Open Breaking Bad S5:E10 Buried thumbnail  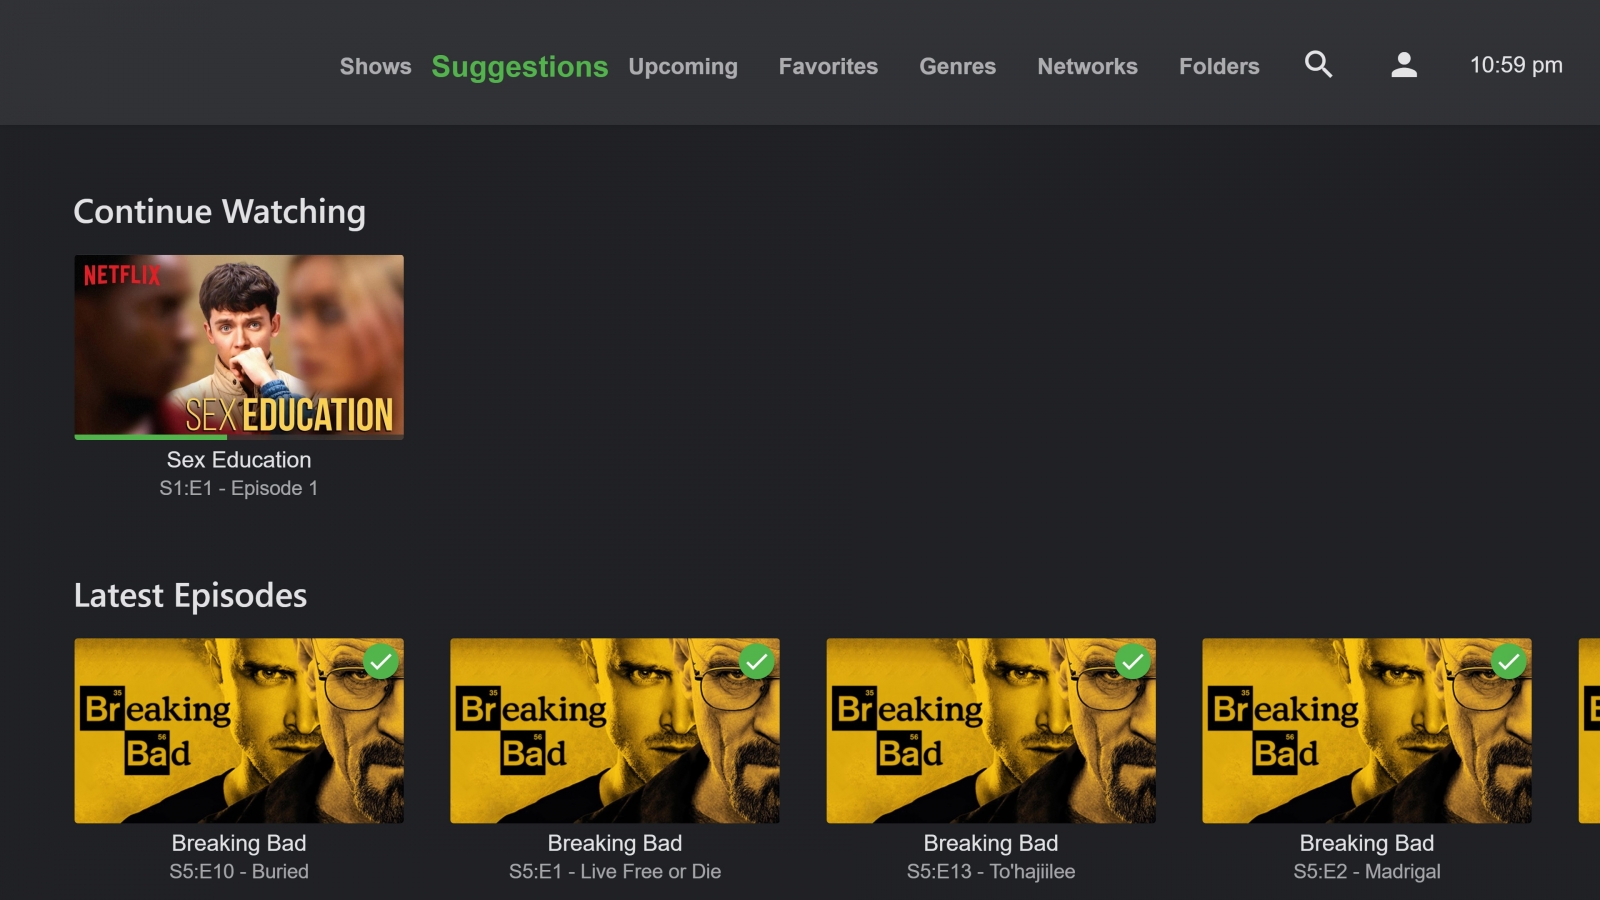point(239,731)
